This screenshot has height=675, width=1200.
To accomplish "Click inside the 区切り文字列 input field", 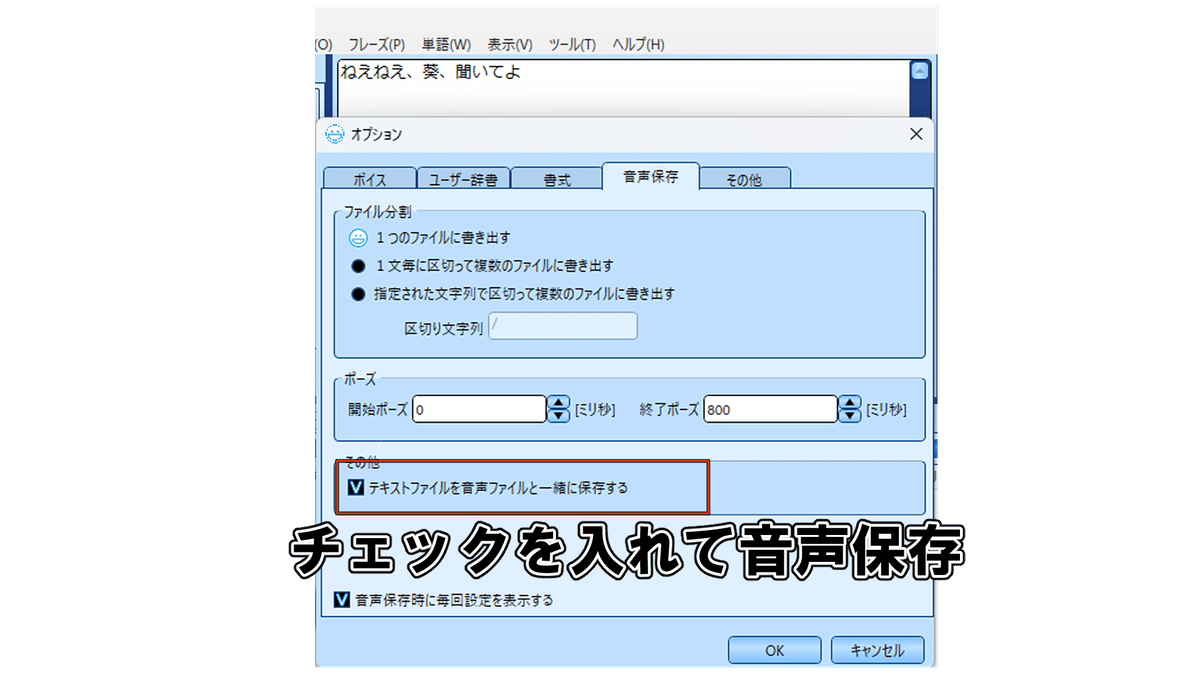I will [562, 326].
